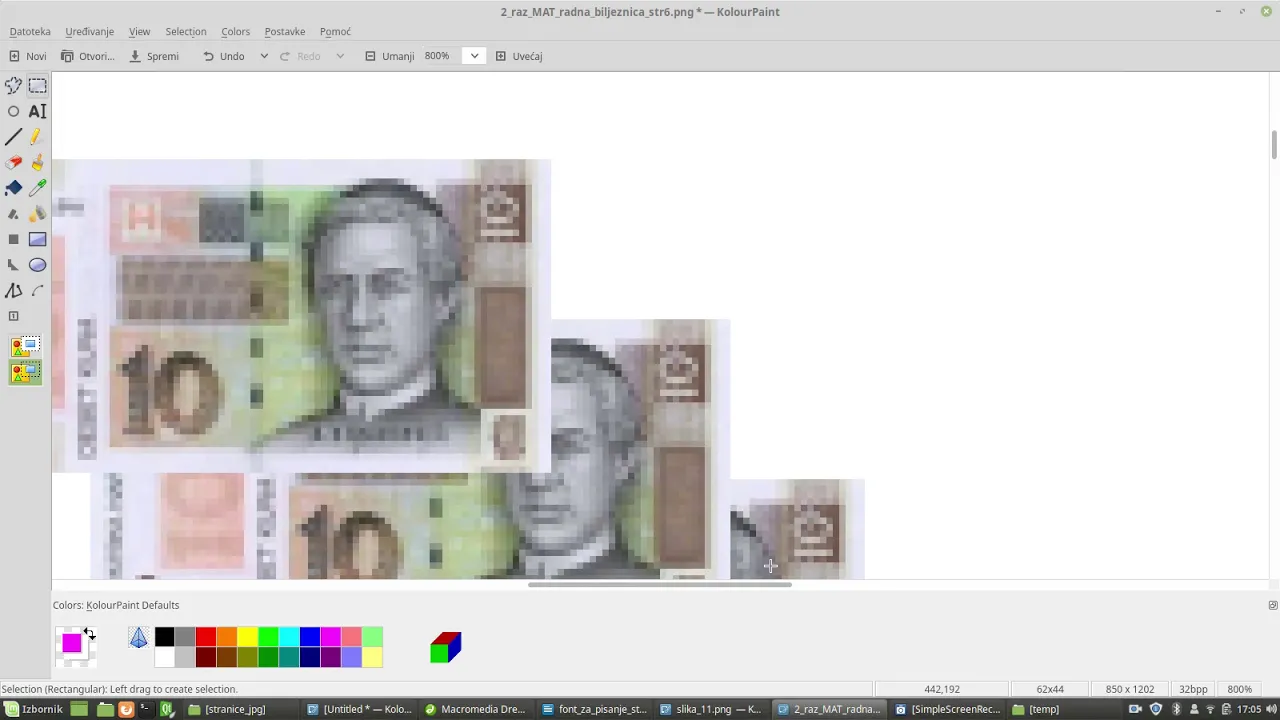Pick the blue color swatch

click(310, 637)
